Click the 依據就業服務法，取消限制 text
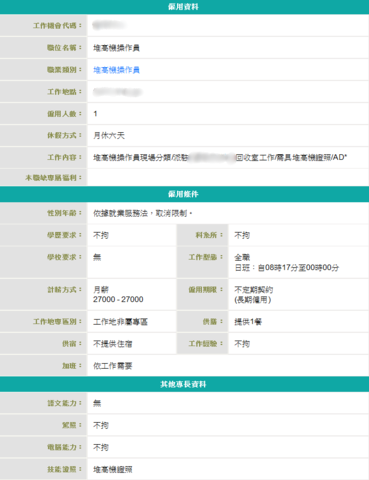The image size is (369, 480). point(142,213)
